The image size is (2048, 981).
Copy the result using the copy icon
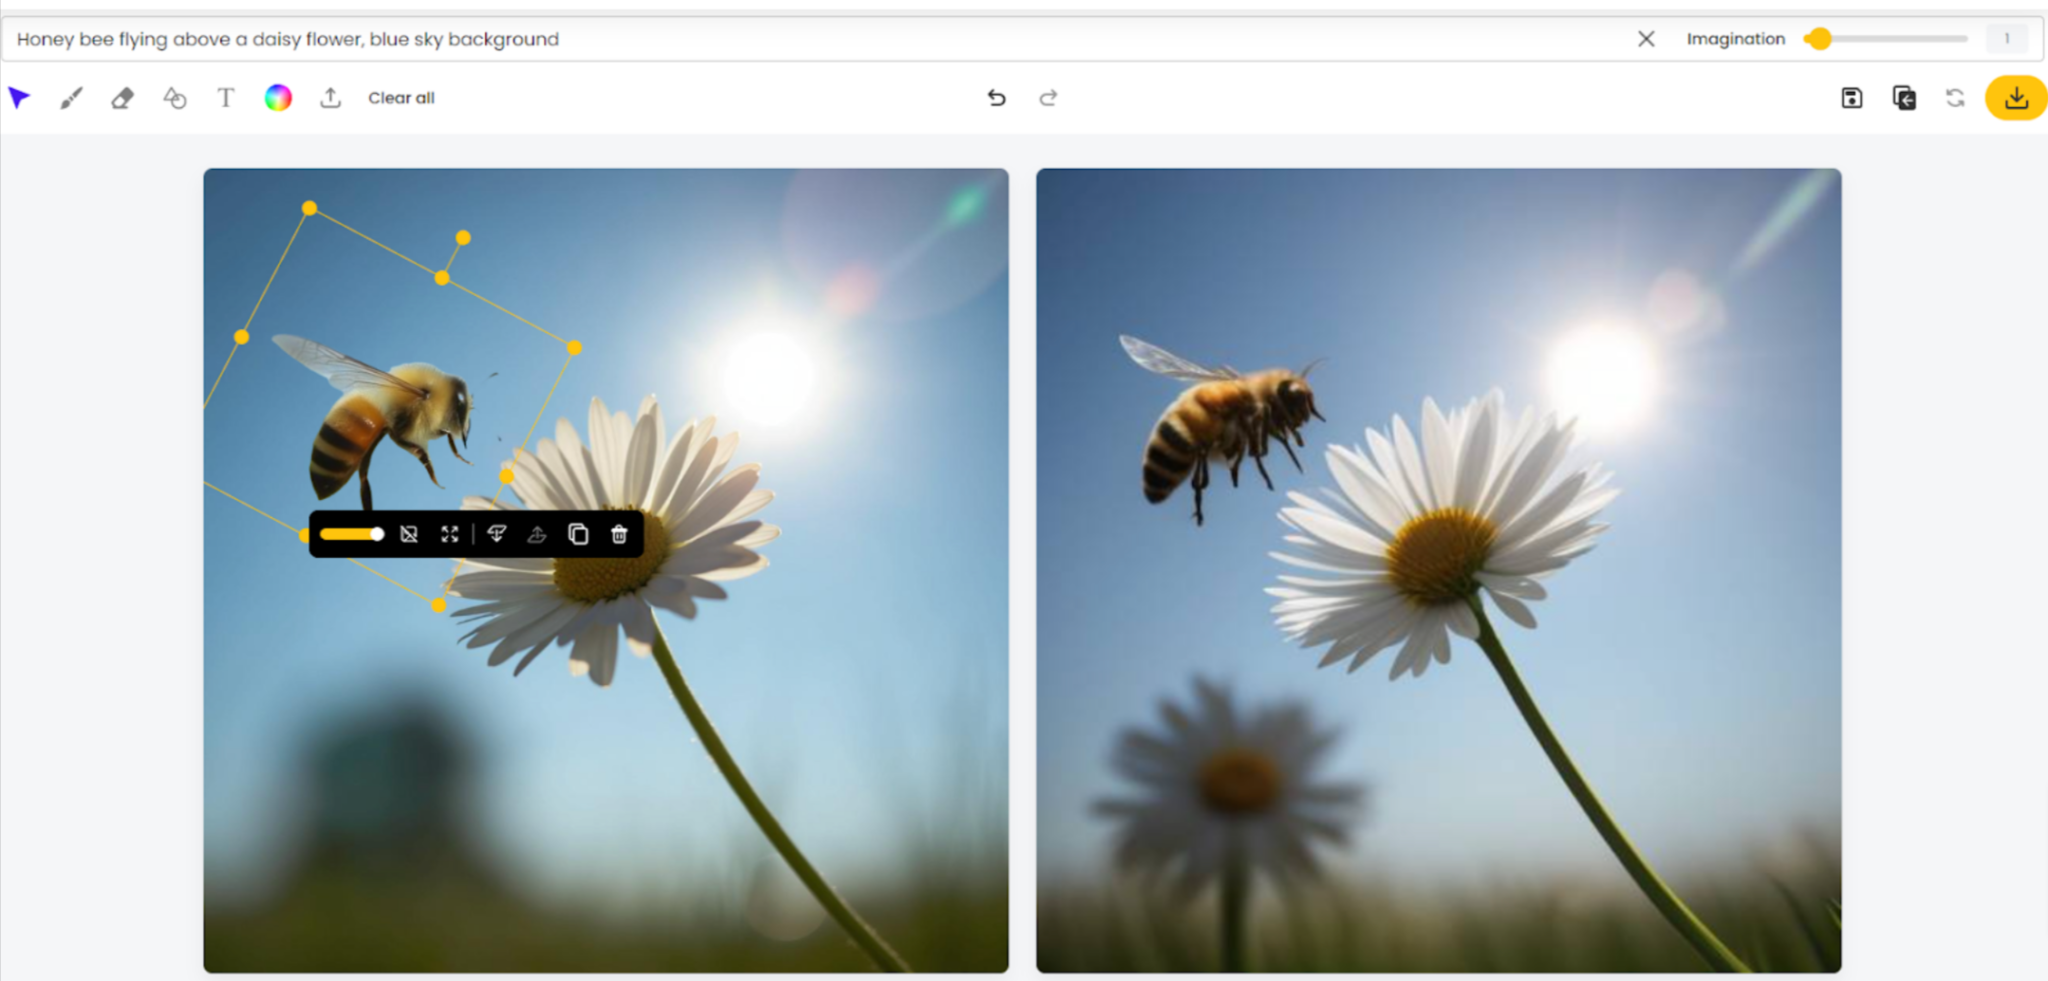point(1904,97)
